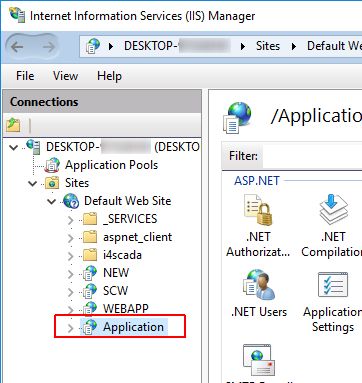This screenshot has width=362, height=383.
Task: Expand the i4scada folder node
Action: 70,256
